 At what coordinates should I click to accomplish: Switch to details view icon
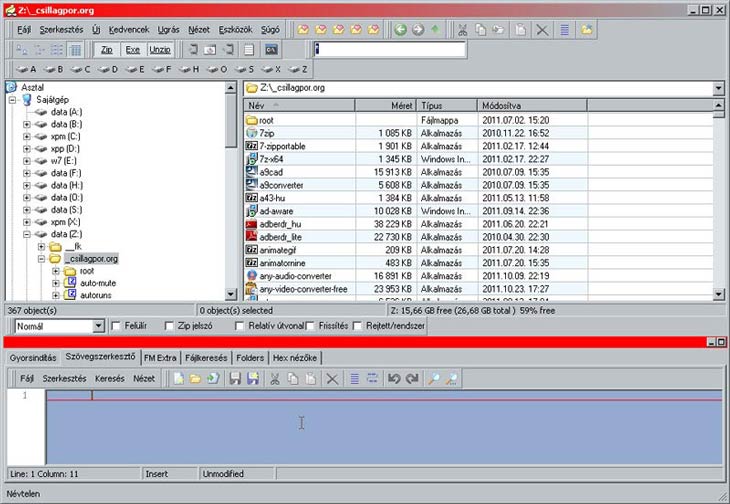(75, 49)
